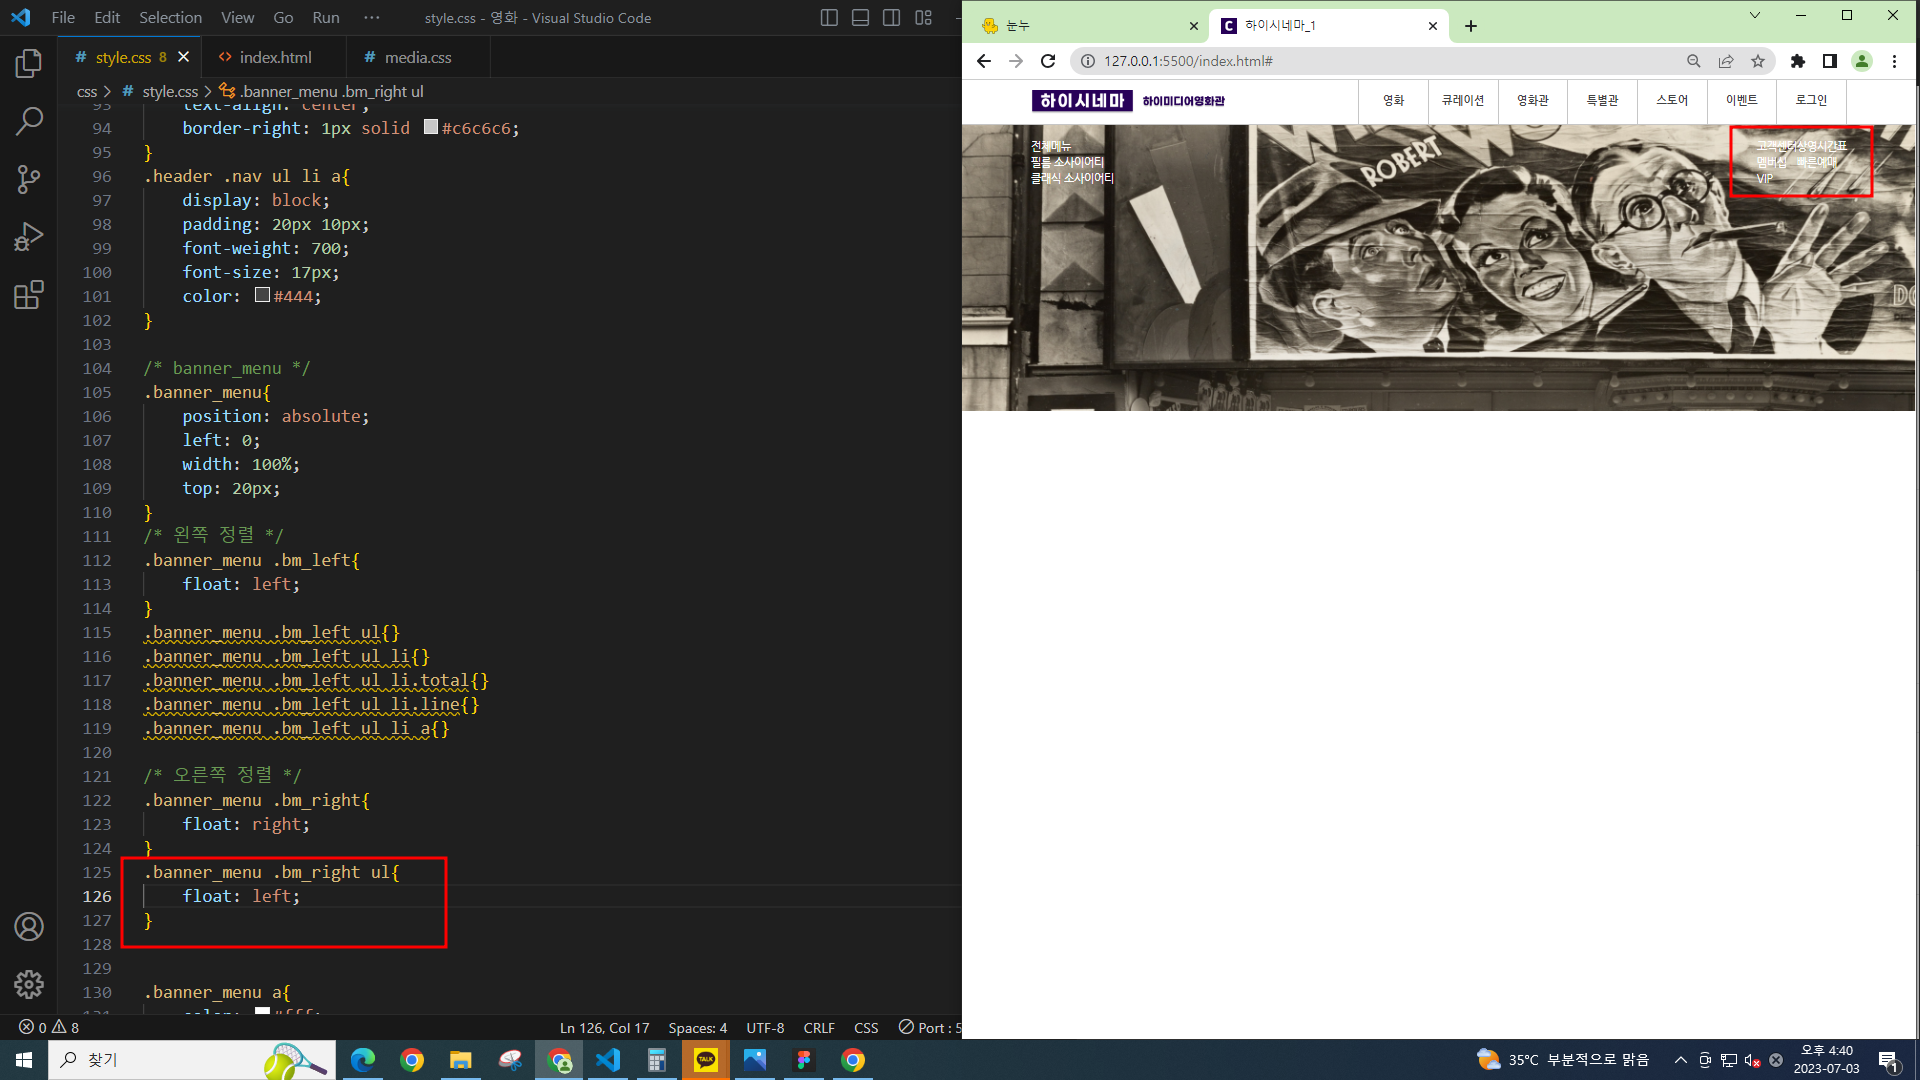Click the #c6c6c6 color swatch in editor
This screenshot has width=1920, height=1080.
point(431,127)
